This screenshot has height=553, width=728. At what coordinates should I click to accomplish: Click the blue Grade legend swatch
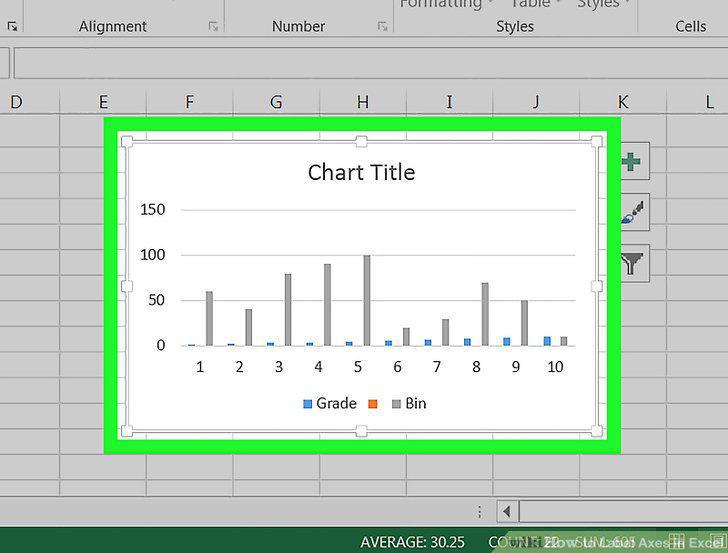[x=307, y=404]
